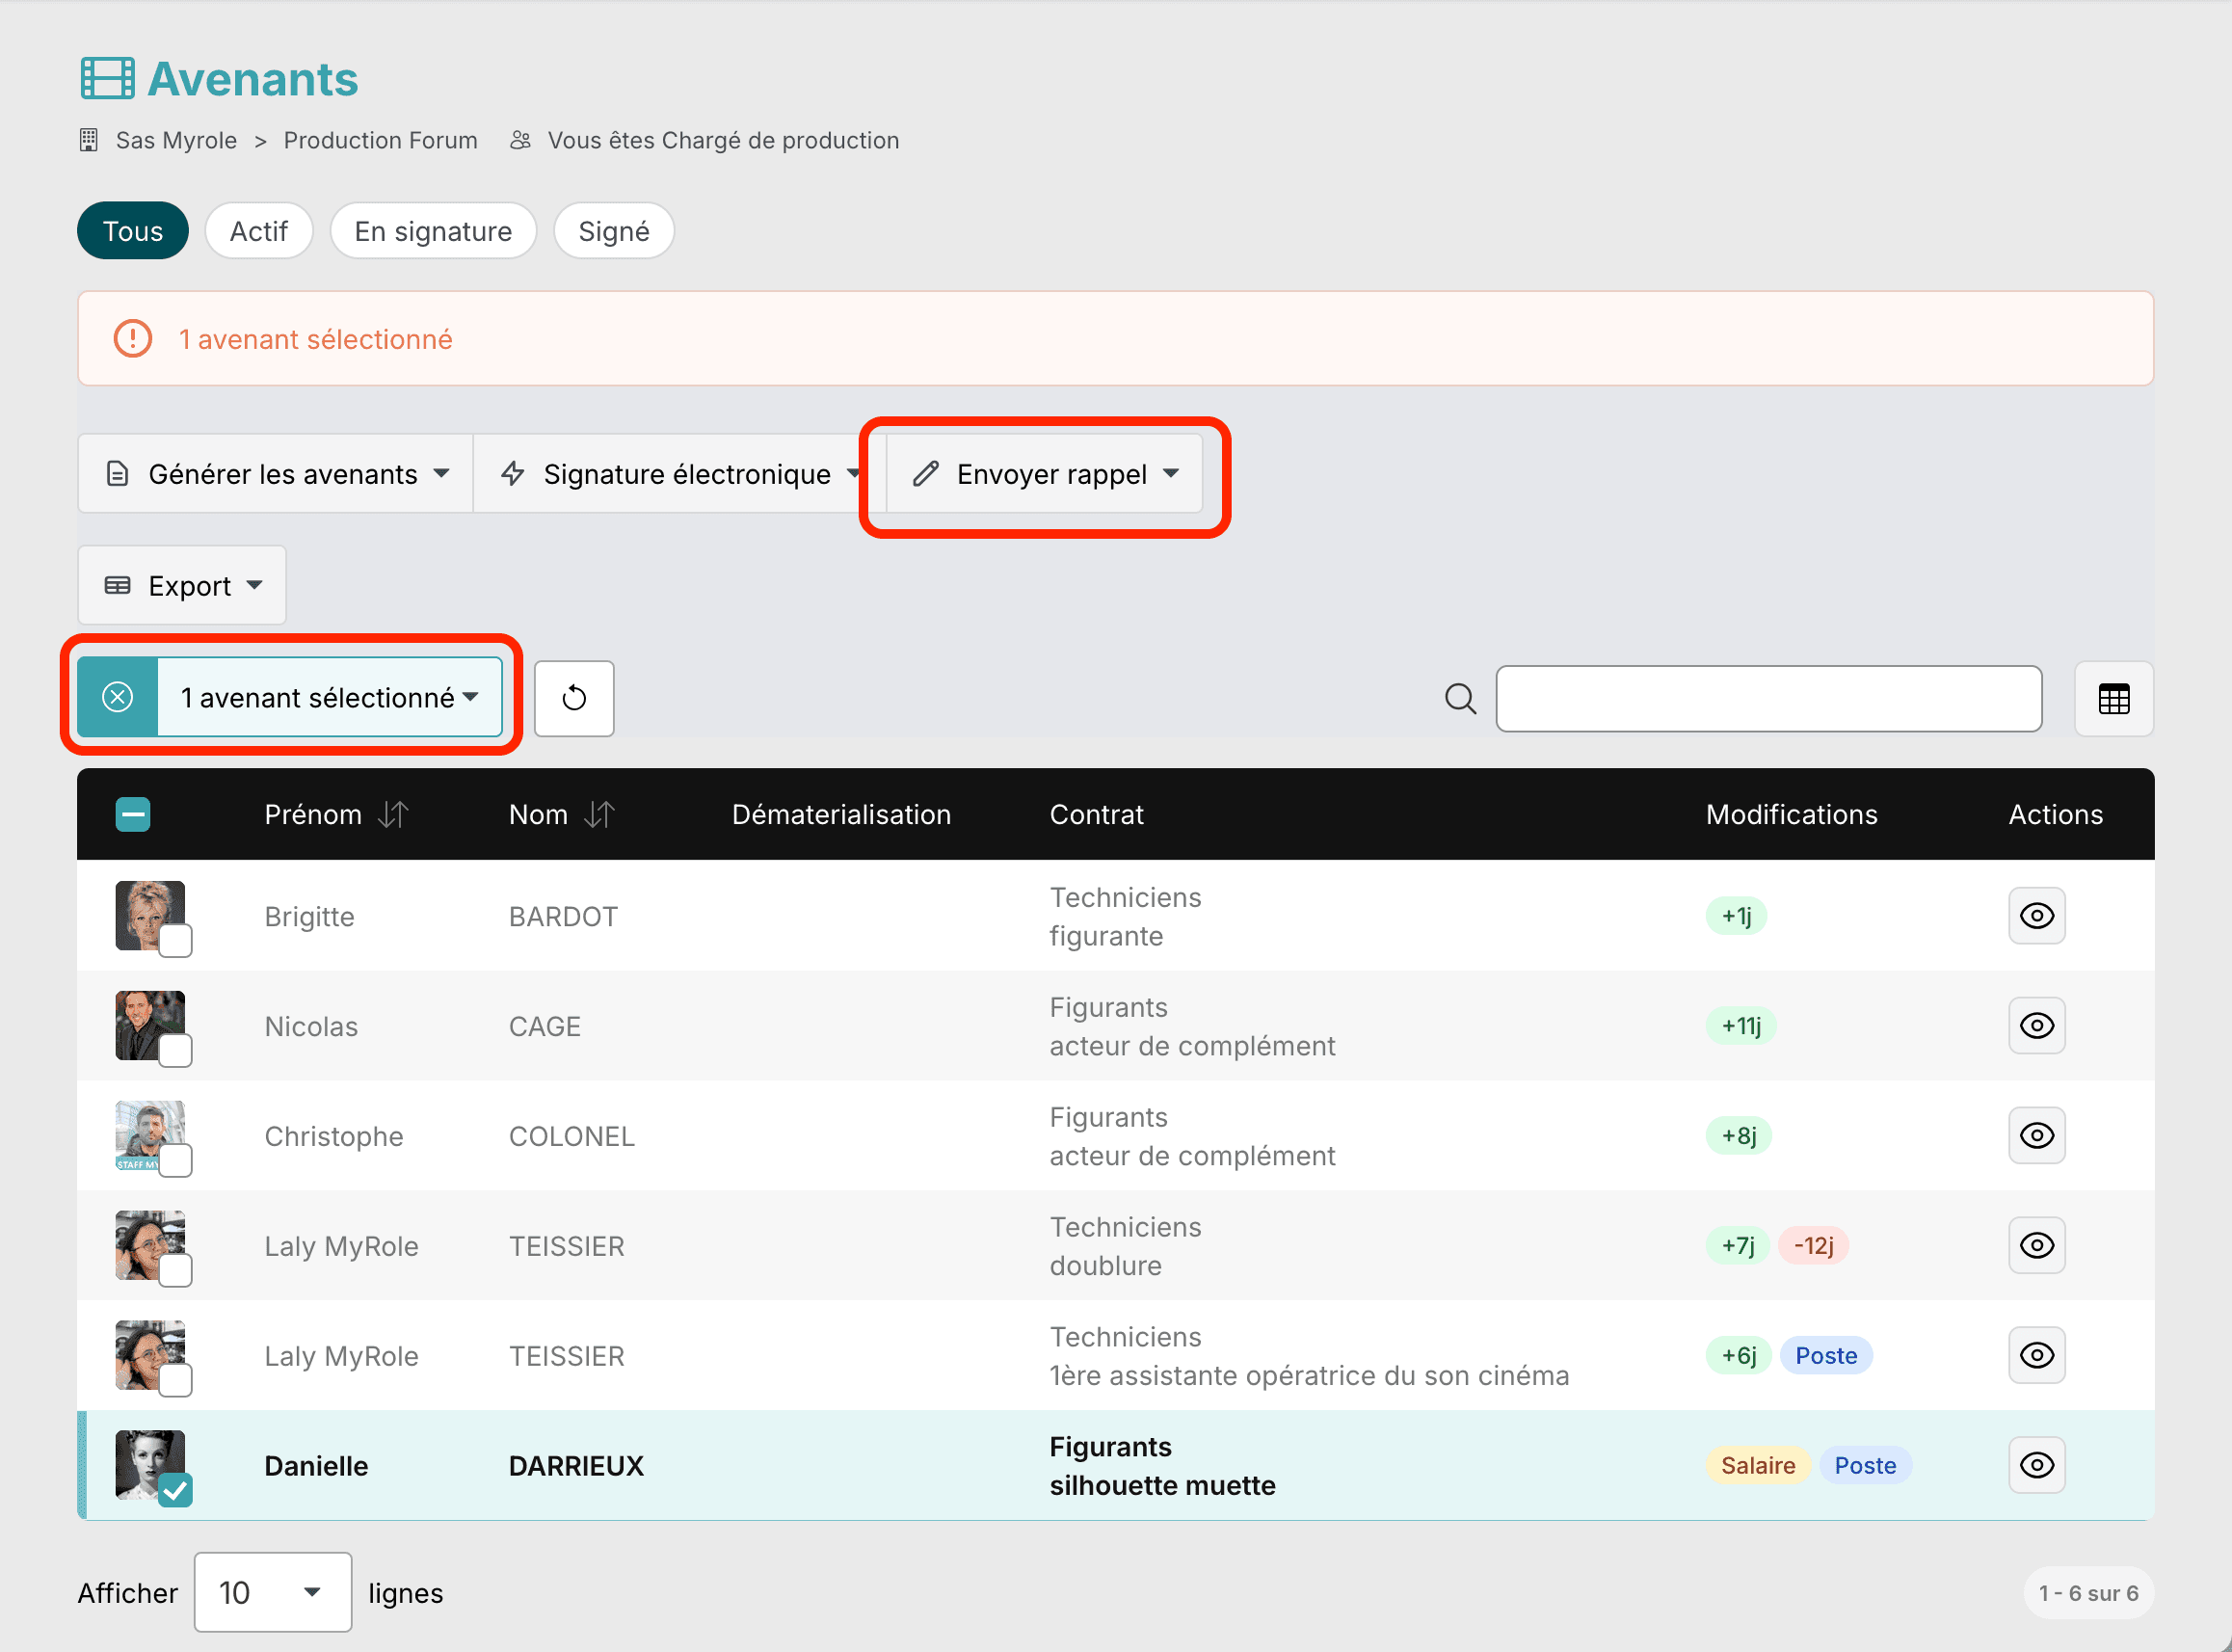The image size is (2232, 1652).
Task: Open Production Forum breadcrumb link
Action: [x=380, y=140]
